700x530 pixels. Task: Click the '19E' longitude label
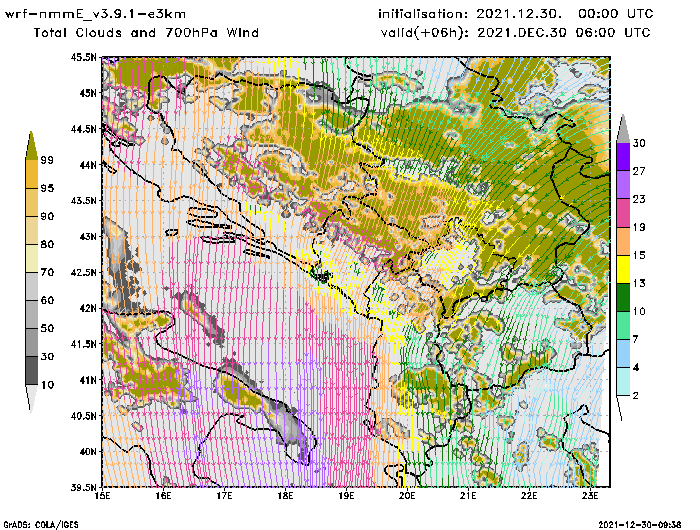(x=346, y=496)
